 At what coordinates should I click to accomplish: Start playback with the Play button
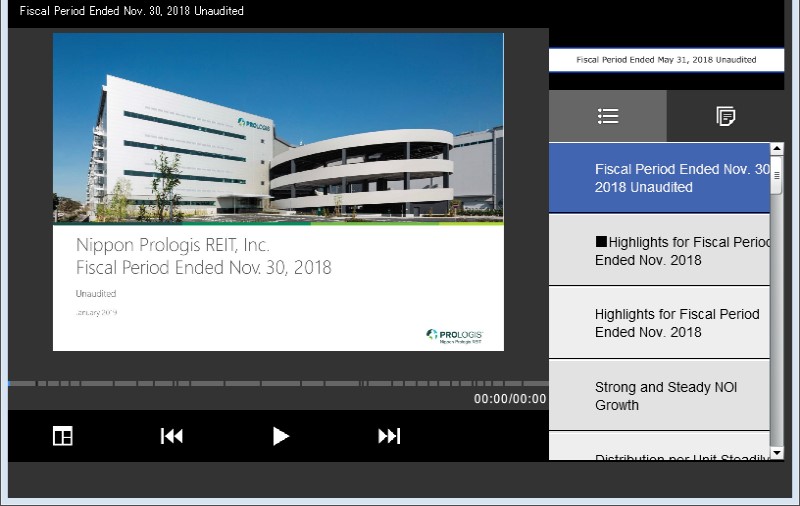(x=281, y=436)
